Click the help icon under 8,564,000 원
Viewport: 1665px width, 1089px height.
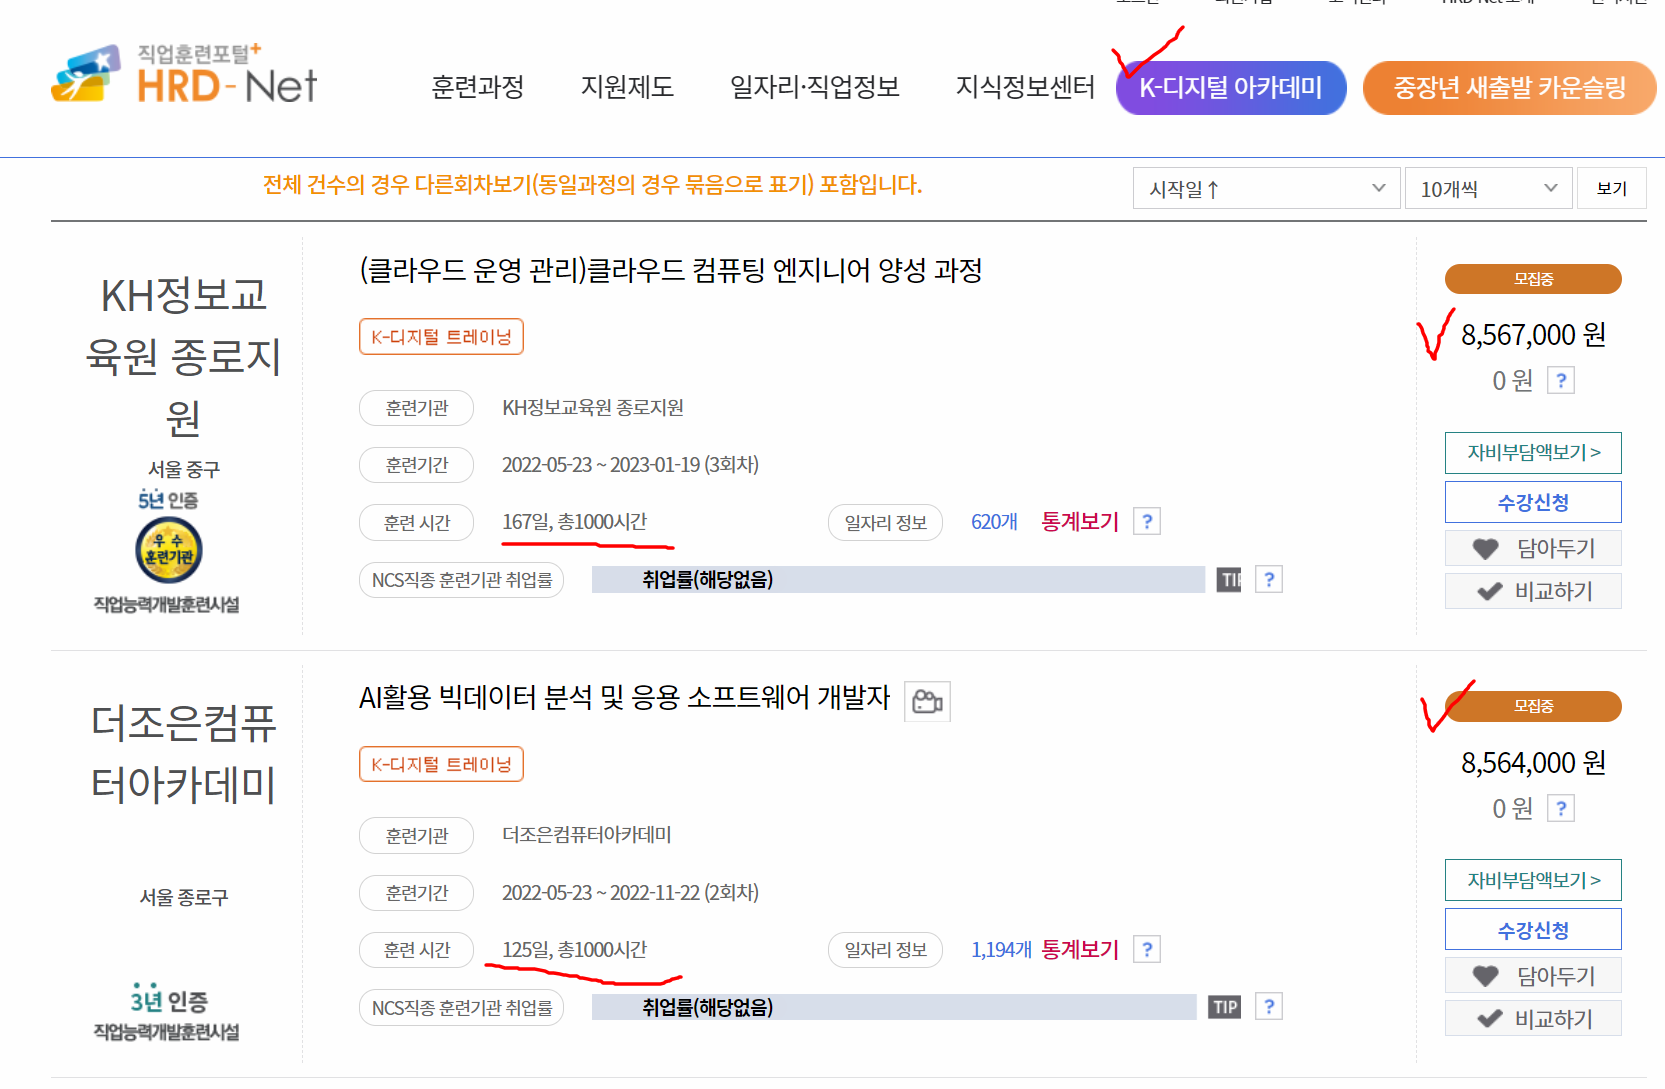1561,808
